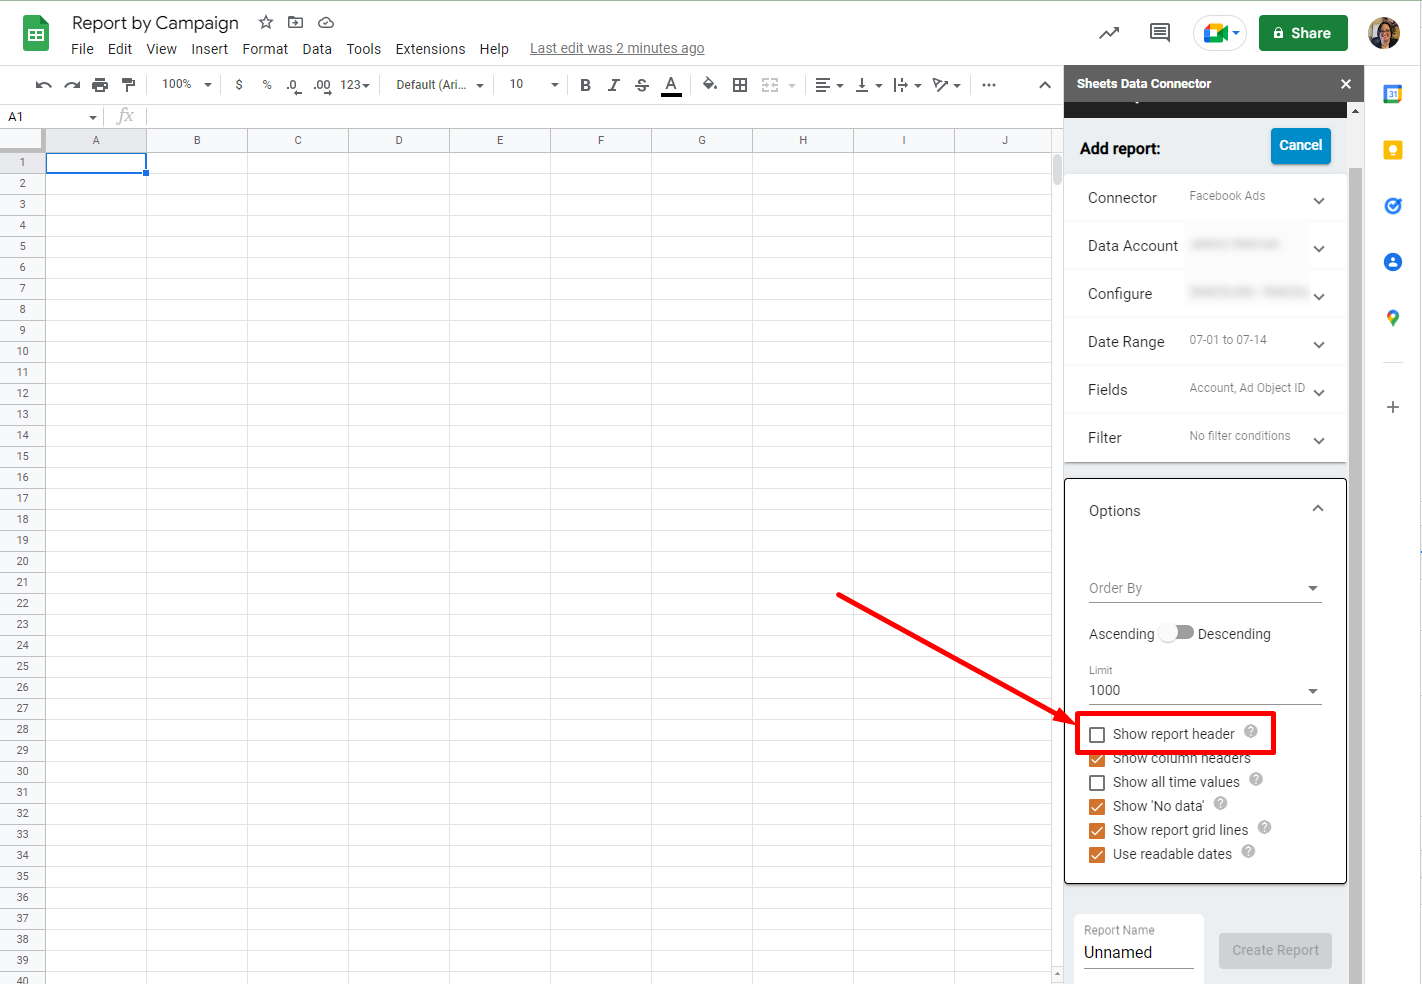Uncheck Use readable dates
Image resolution: width=1422 pixels, height=984 pixels.
click(1097, 855)
